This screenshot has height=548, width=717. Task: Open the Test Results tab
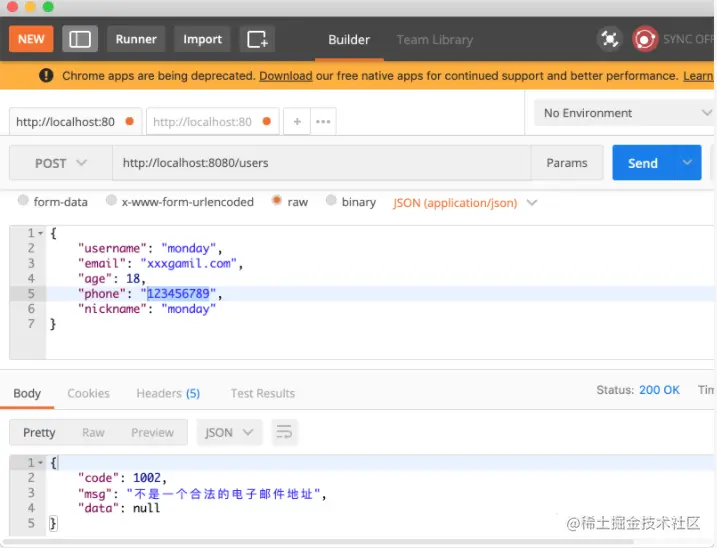tap(262, 393)
